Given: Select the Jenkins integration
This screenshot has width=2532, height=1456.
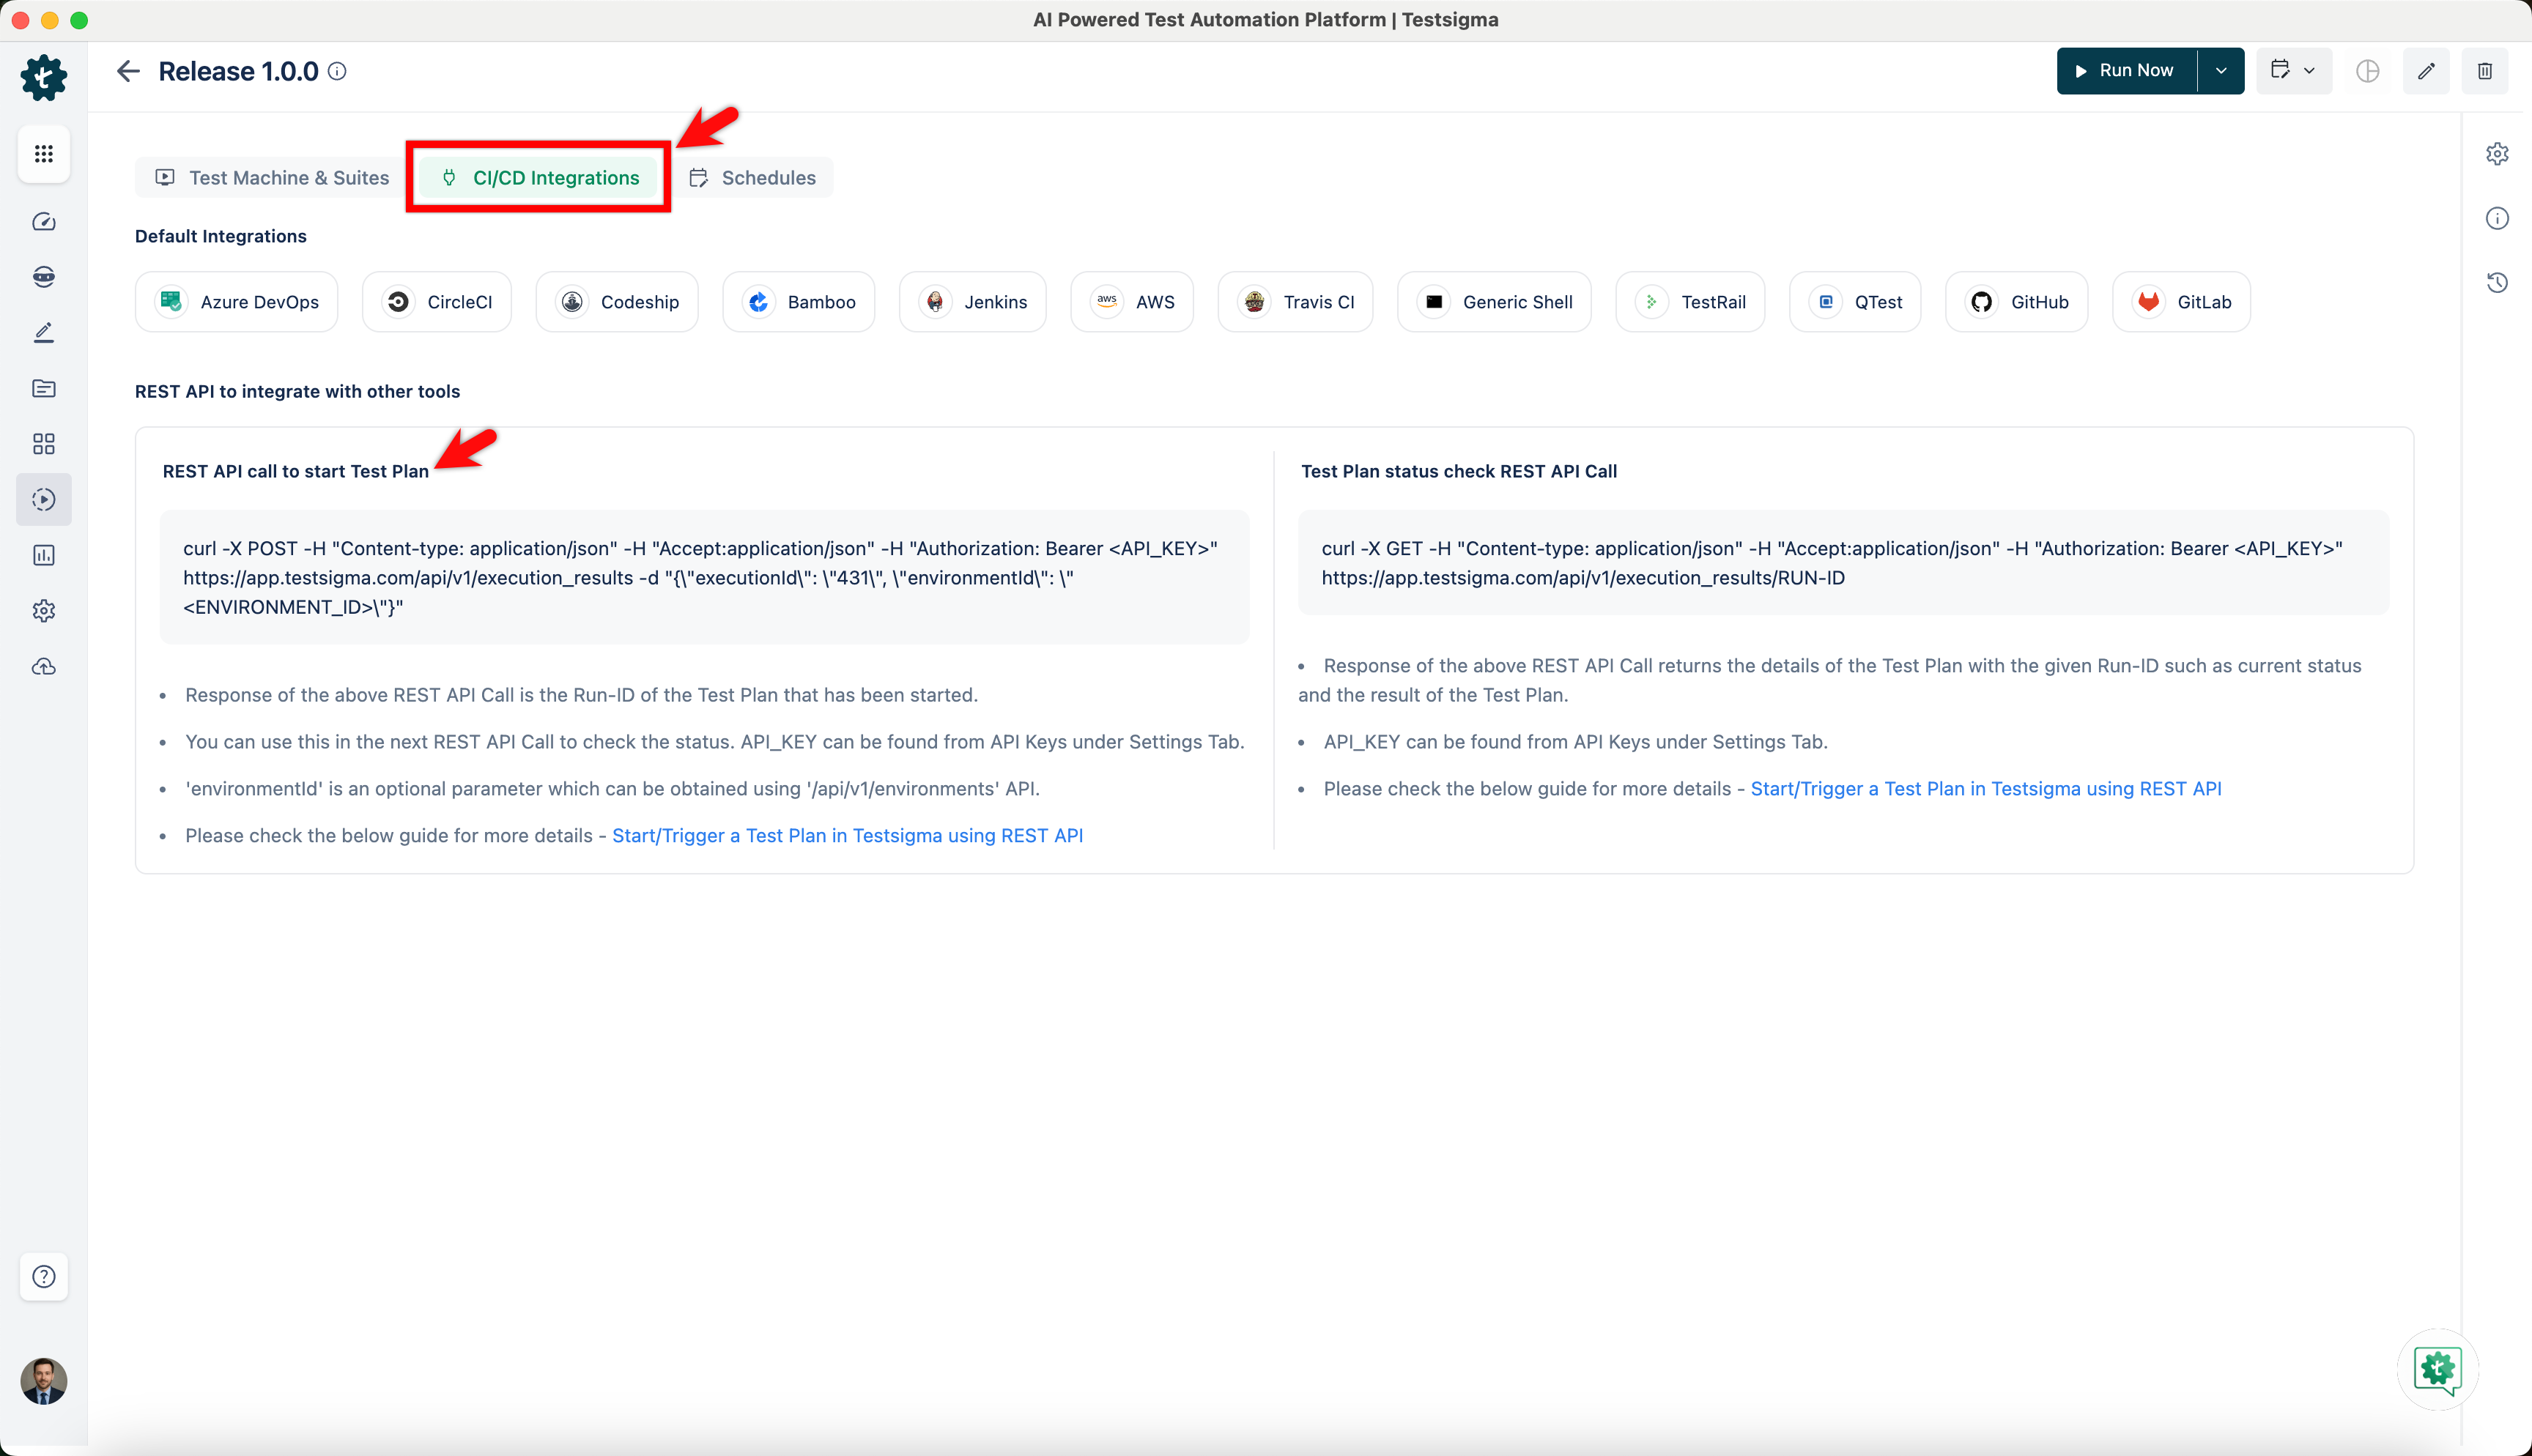Looking at the screenshot, I should tap(972, 302).
